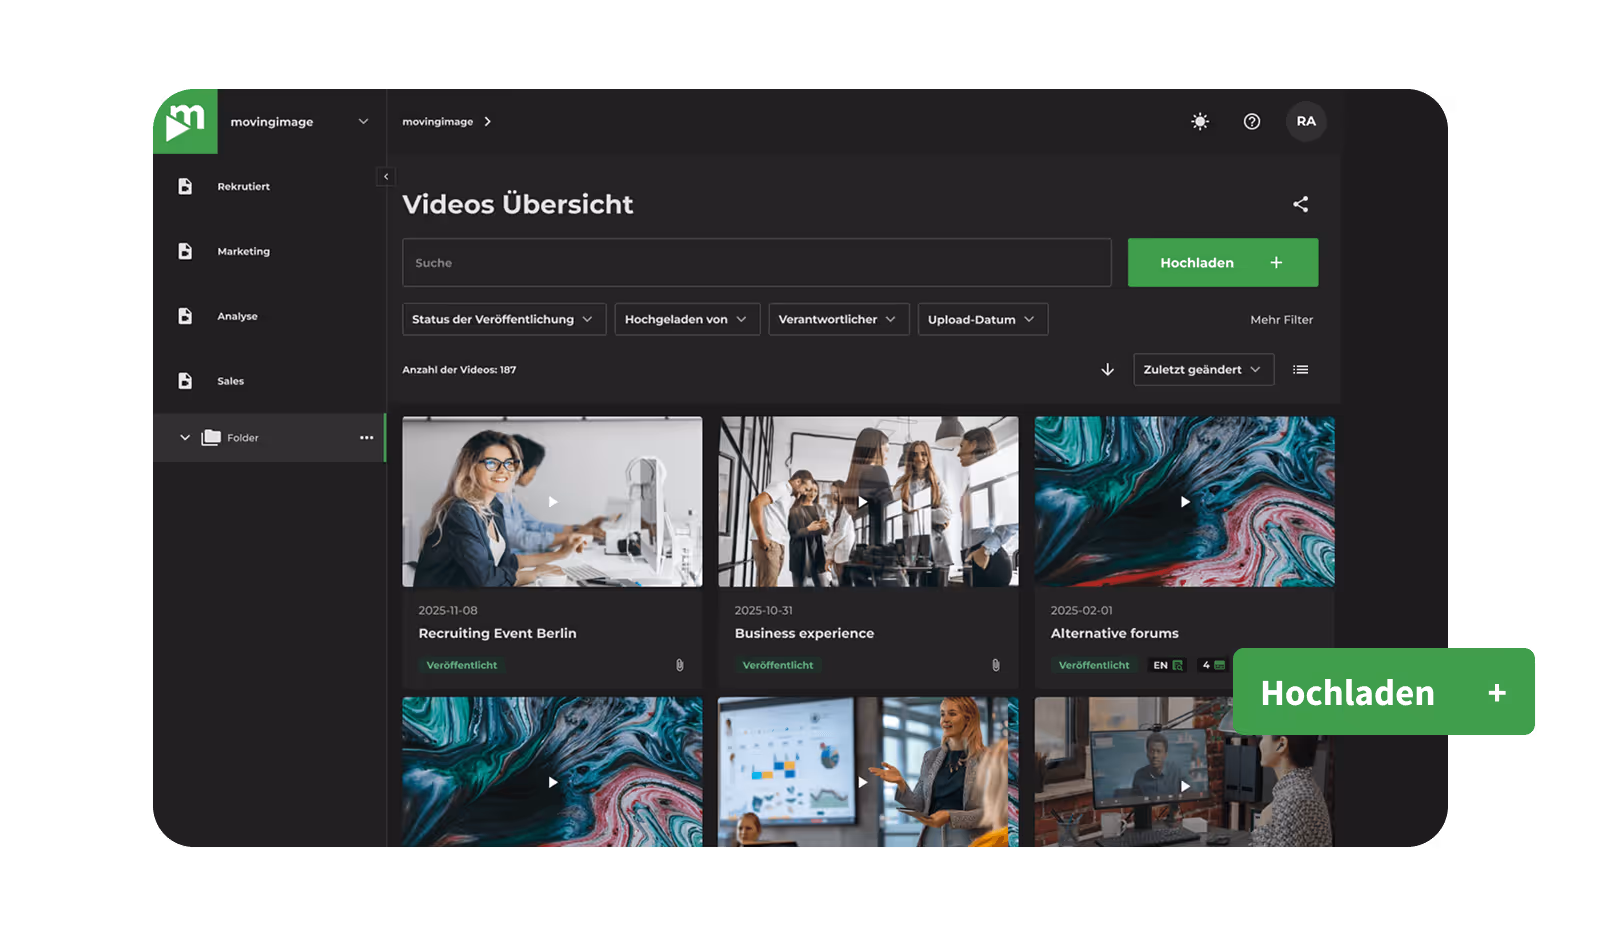Toggle sort direction arrow
Viewport: 1598px width, 935px height.
click(x=1107, y=369)
